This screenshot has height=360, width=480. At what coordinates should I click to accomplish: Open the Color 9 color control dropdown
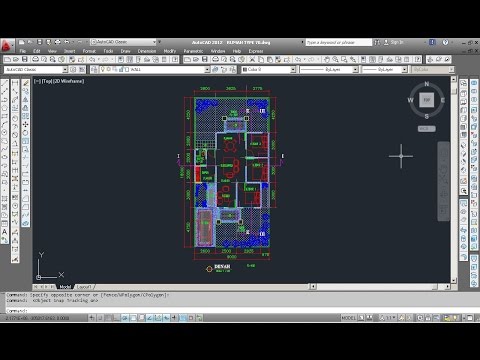click(x=293, y=69)
